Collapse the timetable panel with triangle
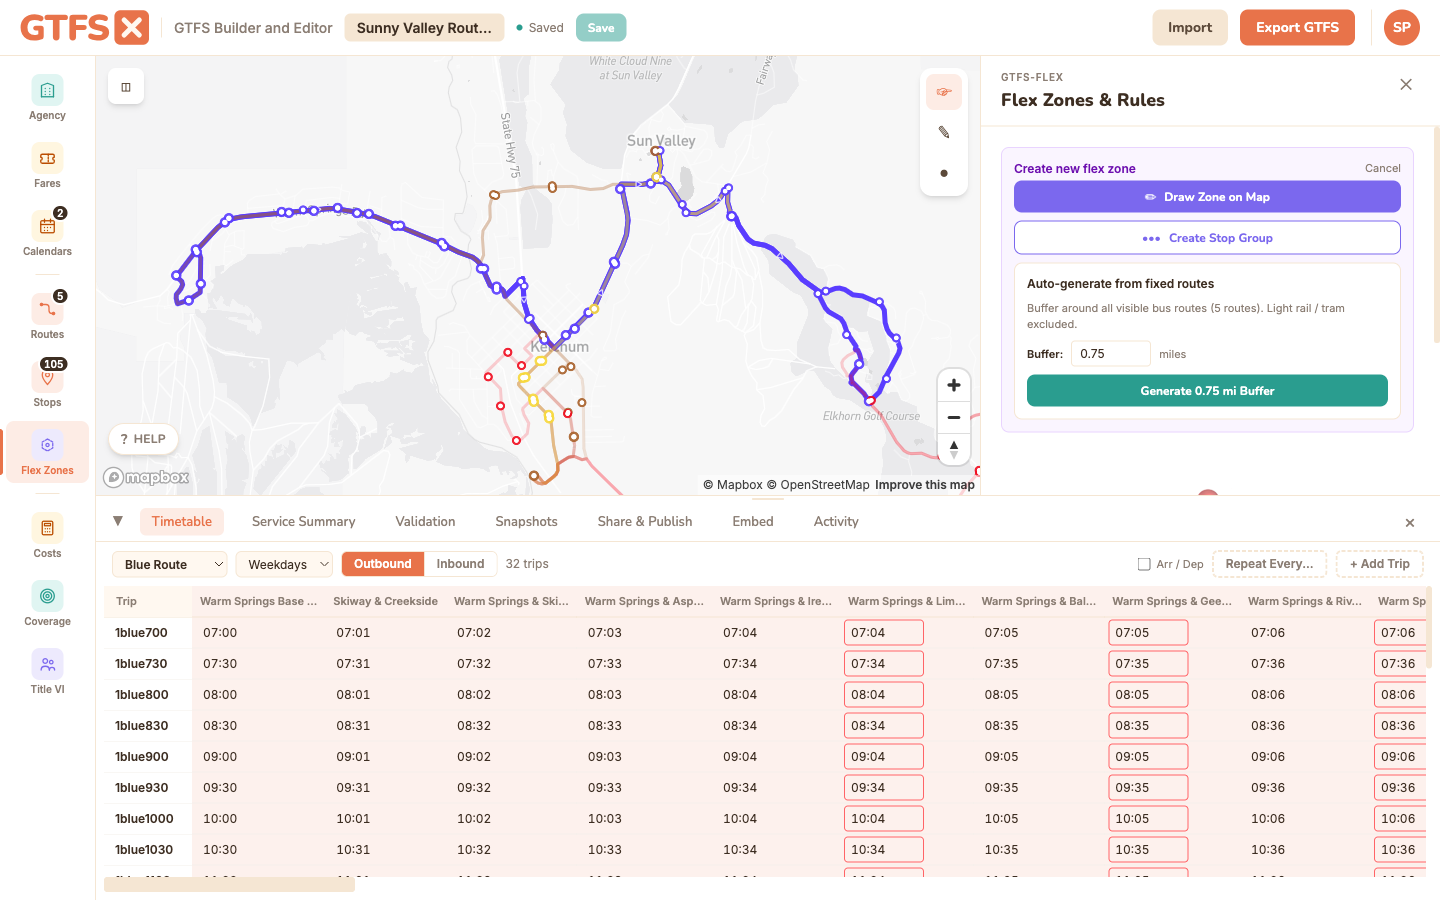The height and width of the screenshot is (900, 1440). pyautogui.click(x=118, y=521)
